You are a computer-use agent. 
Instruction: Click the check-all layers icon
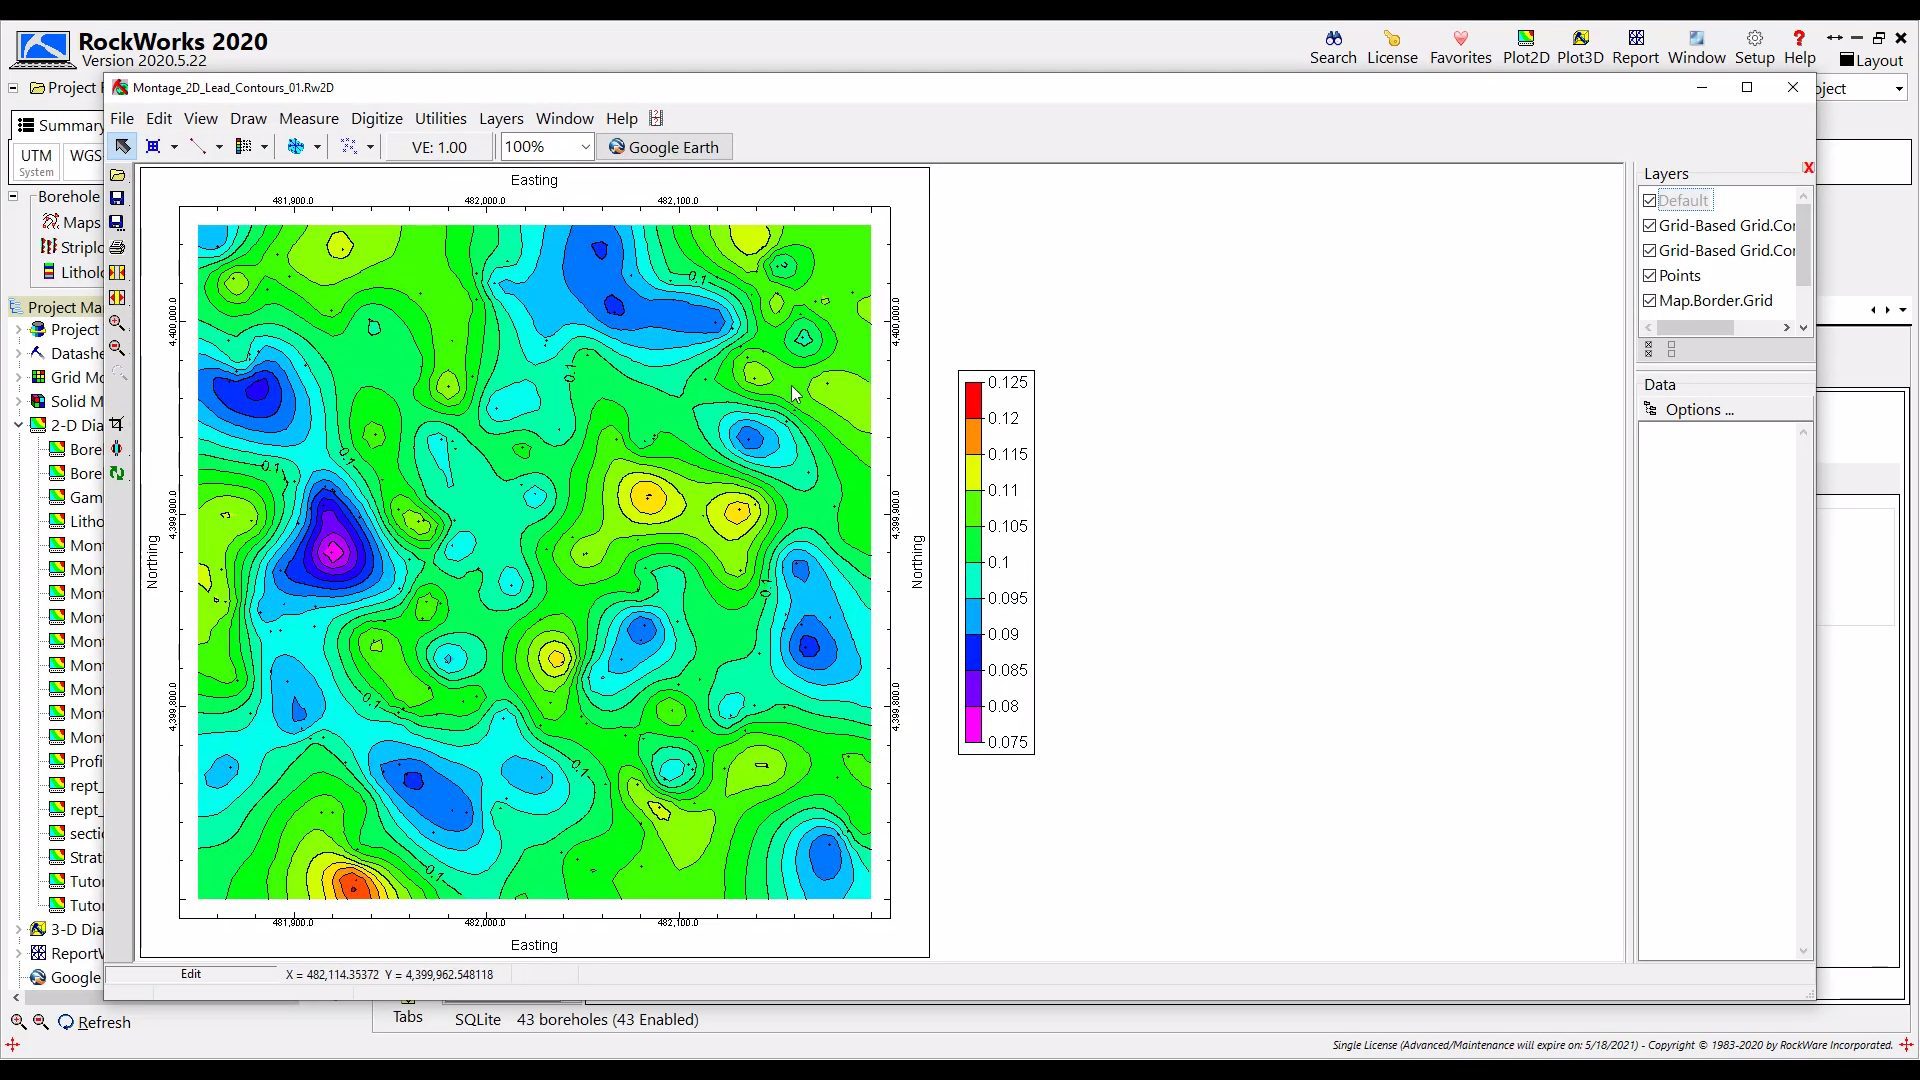pos(1649,348)
